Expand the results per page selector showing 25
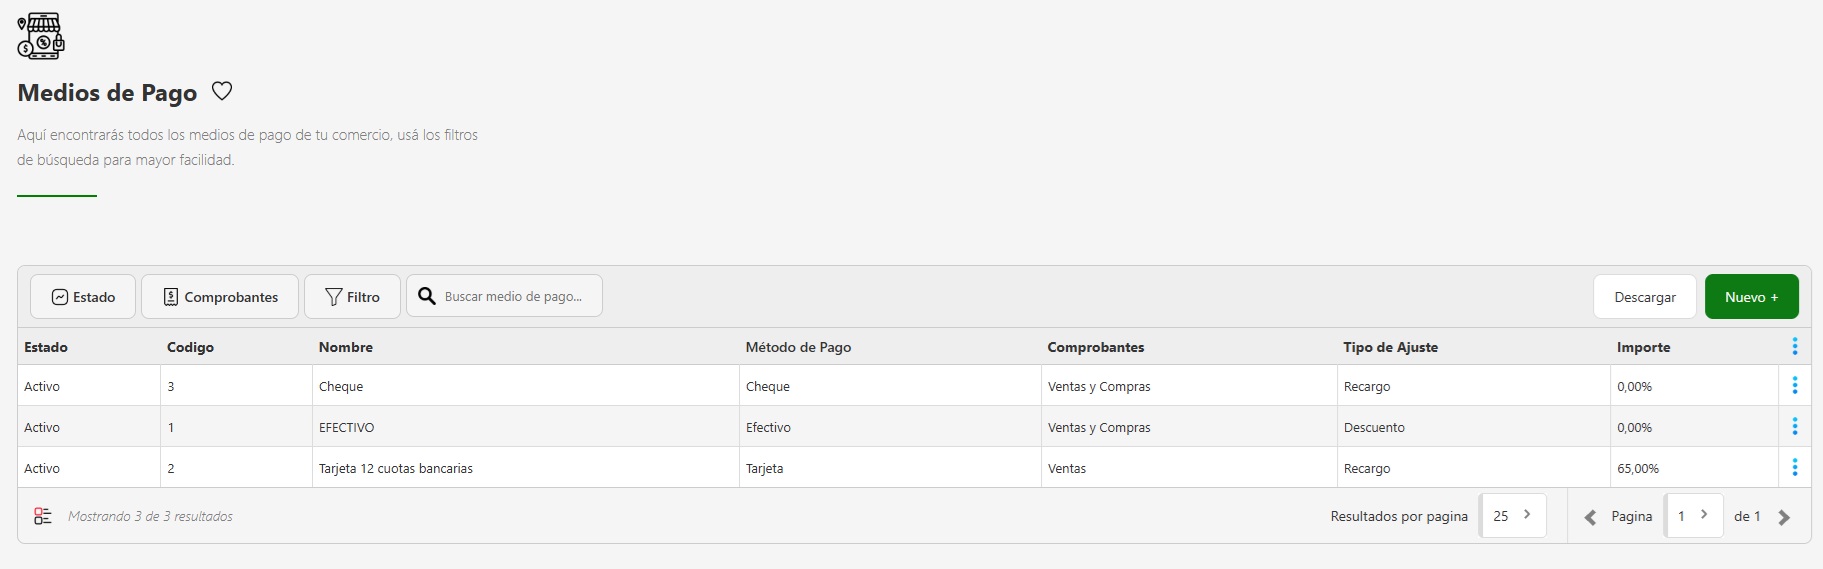The image size is (1823, 569). pyautogui.click(x=1512, y=516)
